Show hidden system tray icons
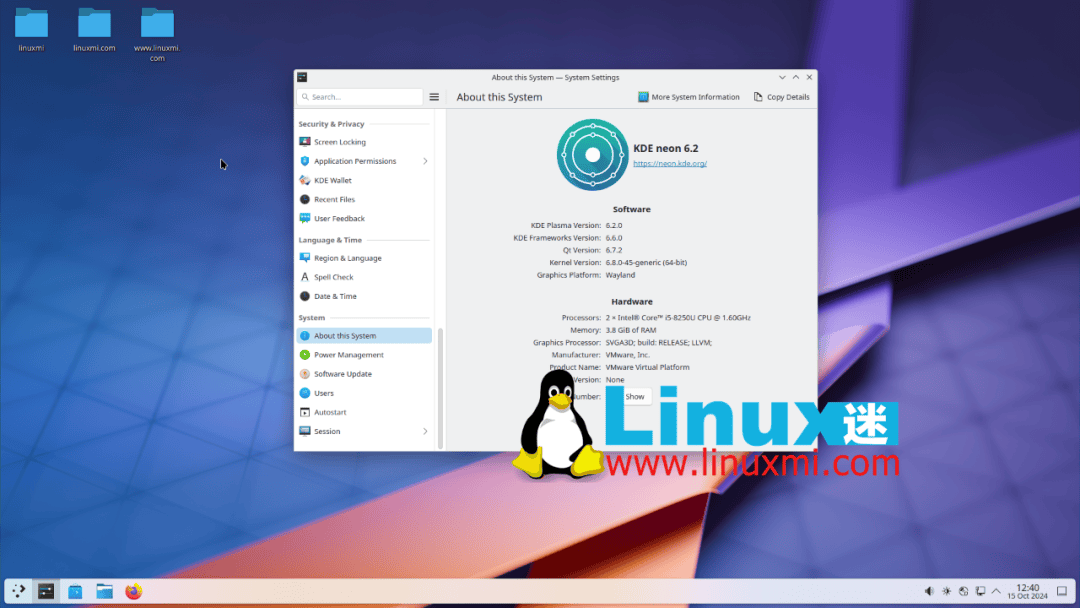 coord(996,592)
